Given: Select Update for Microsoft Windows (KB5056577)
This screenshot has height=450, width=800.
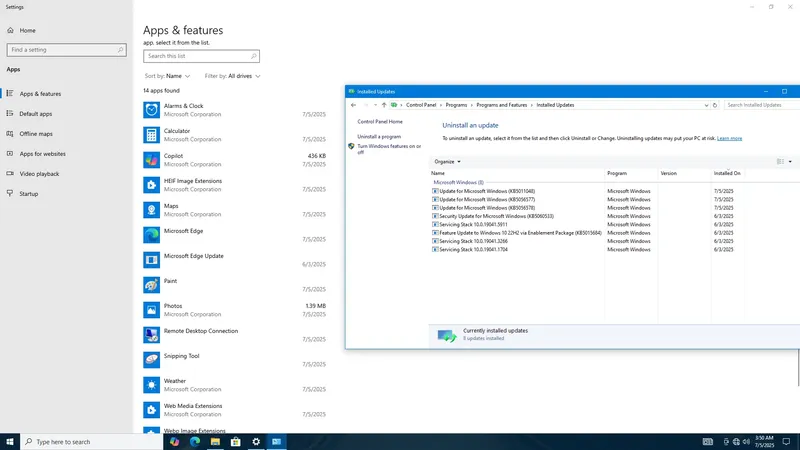Looking at the screenshot, I should pos(487,199).
